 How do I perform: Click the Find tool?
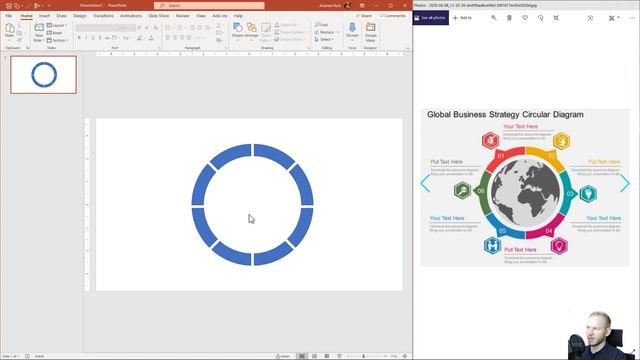coord(321,25)
